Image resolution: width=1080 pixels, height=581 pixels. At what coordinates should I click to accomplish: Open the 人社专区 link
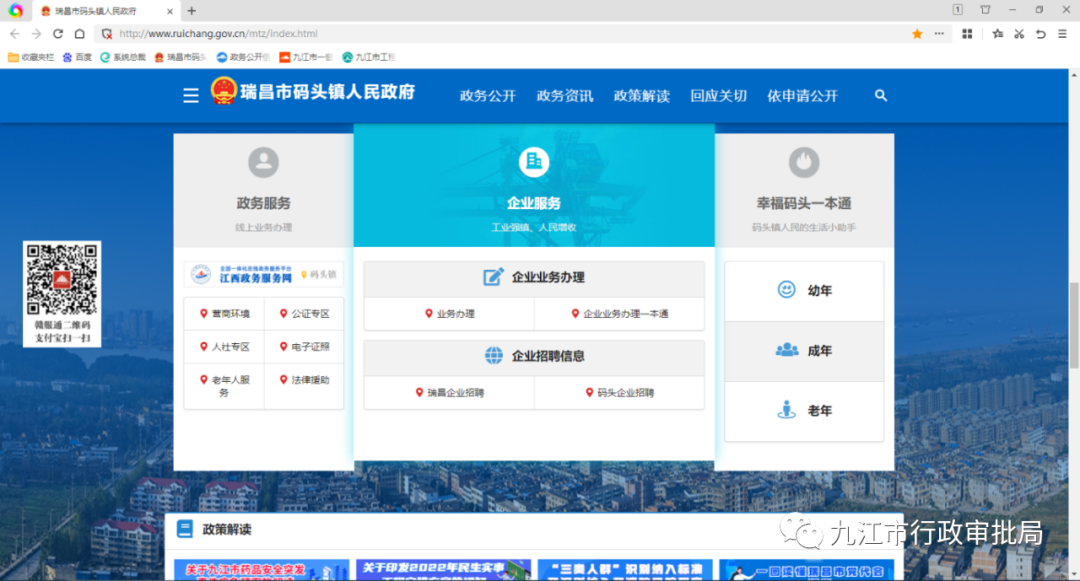tap(225, 346)
